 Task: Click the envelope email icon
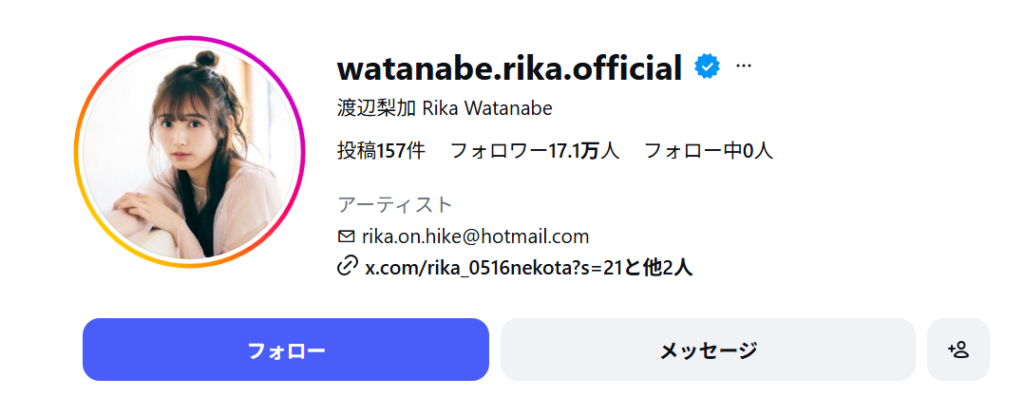pyautogui.click(x=347, y=237)
